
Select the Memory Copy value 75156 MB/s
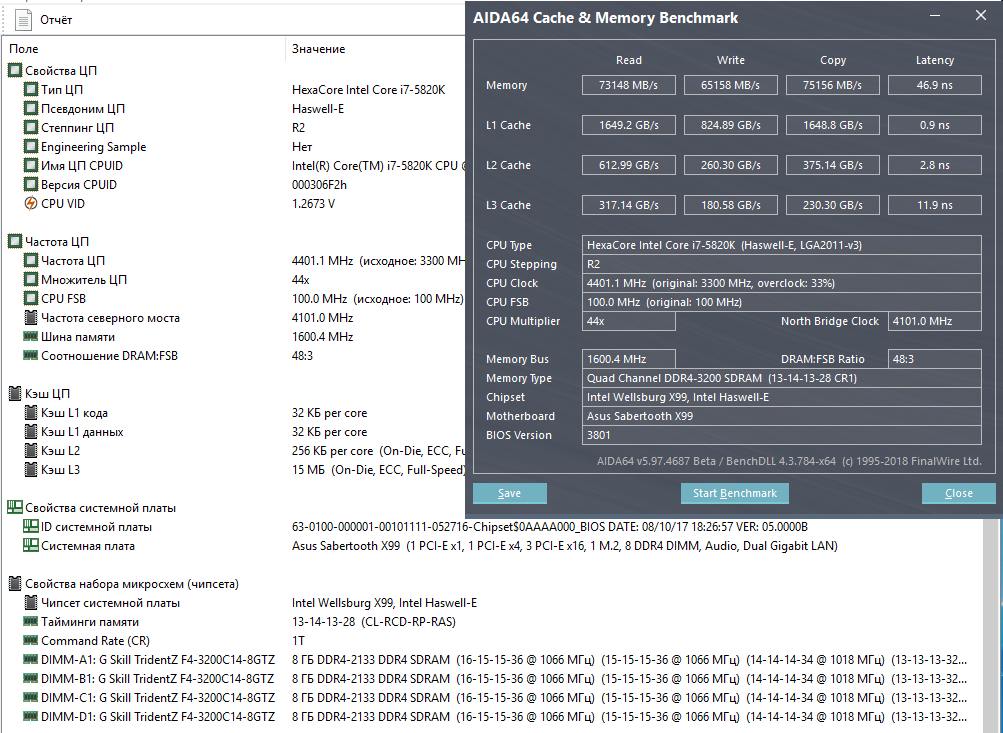click(832, 85)
